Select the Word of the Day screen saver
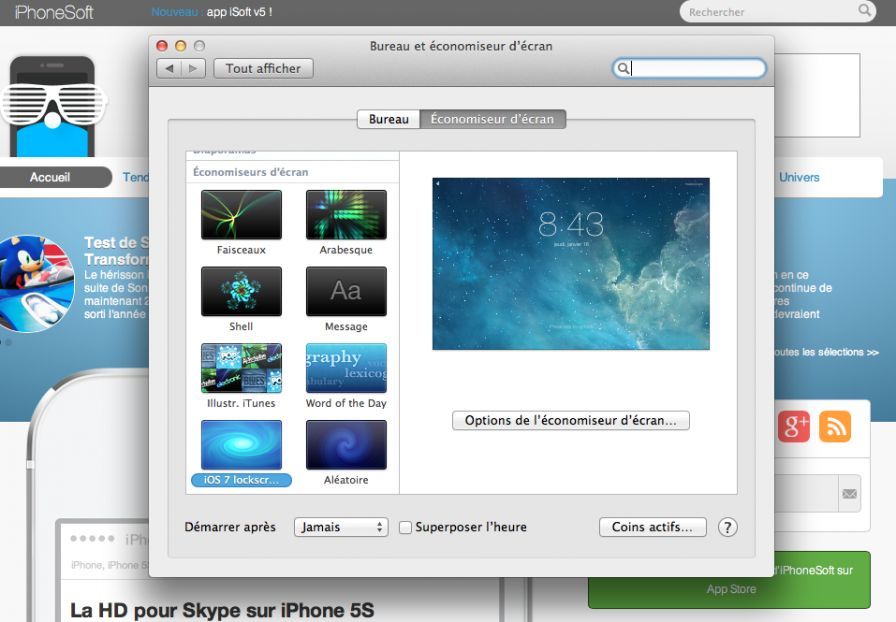896x622 pixels. click(346, 368)
